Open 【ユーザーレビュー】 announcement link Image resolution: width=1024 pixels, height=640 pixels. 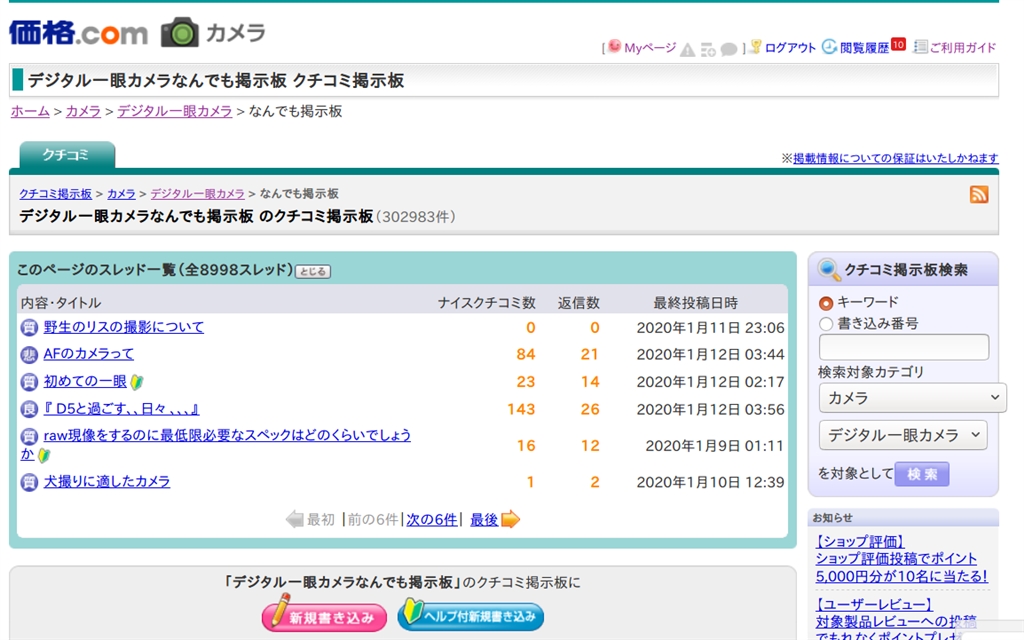point(874,605)
